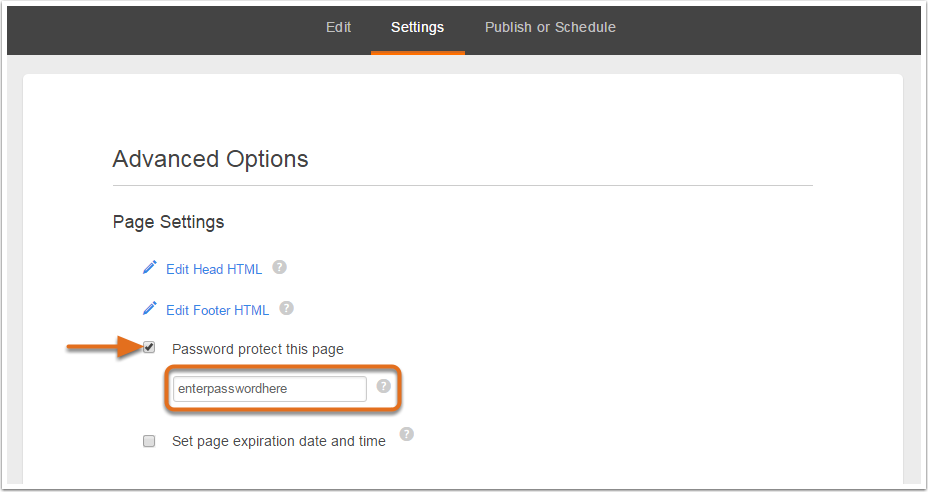This screenshot has height=492, width=928.
Task: Uncheck the Password protect this page checkbox
Action: coord(149,348)
